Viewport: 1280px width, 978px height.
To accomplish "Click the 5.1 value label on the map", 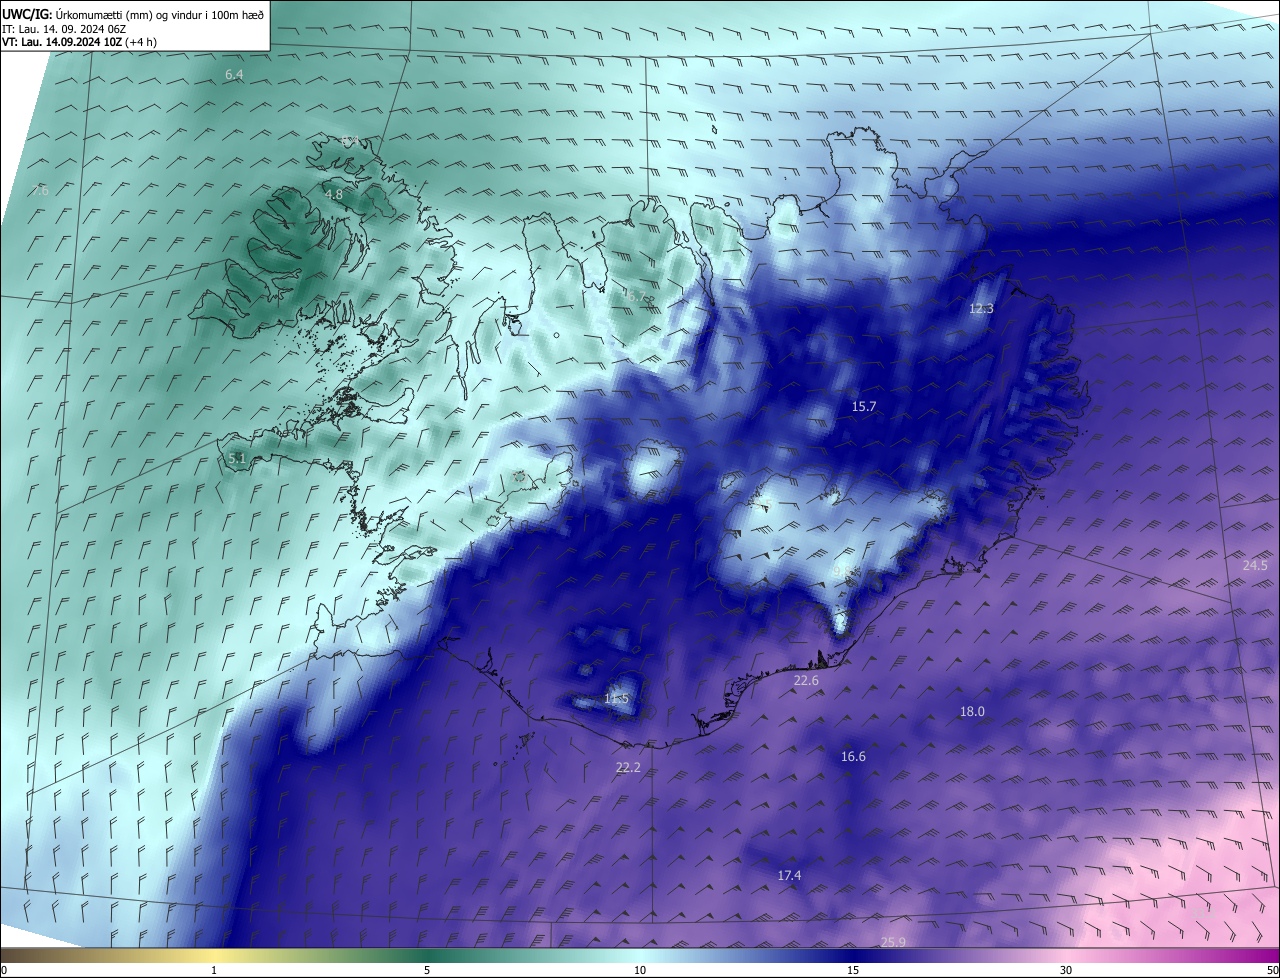I will point(237,458).
